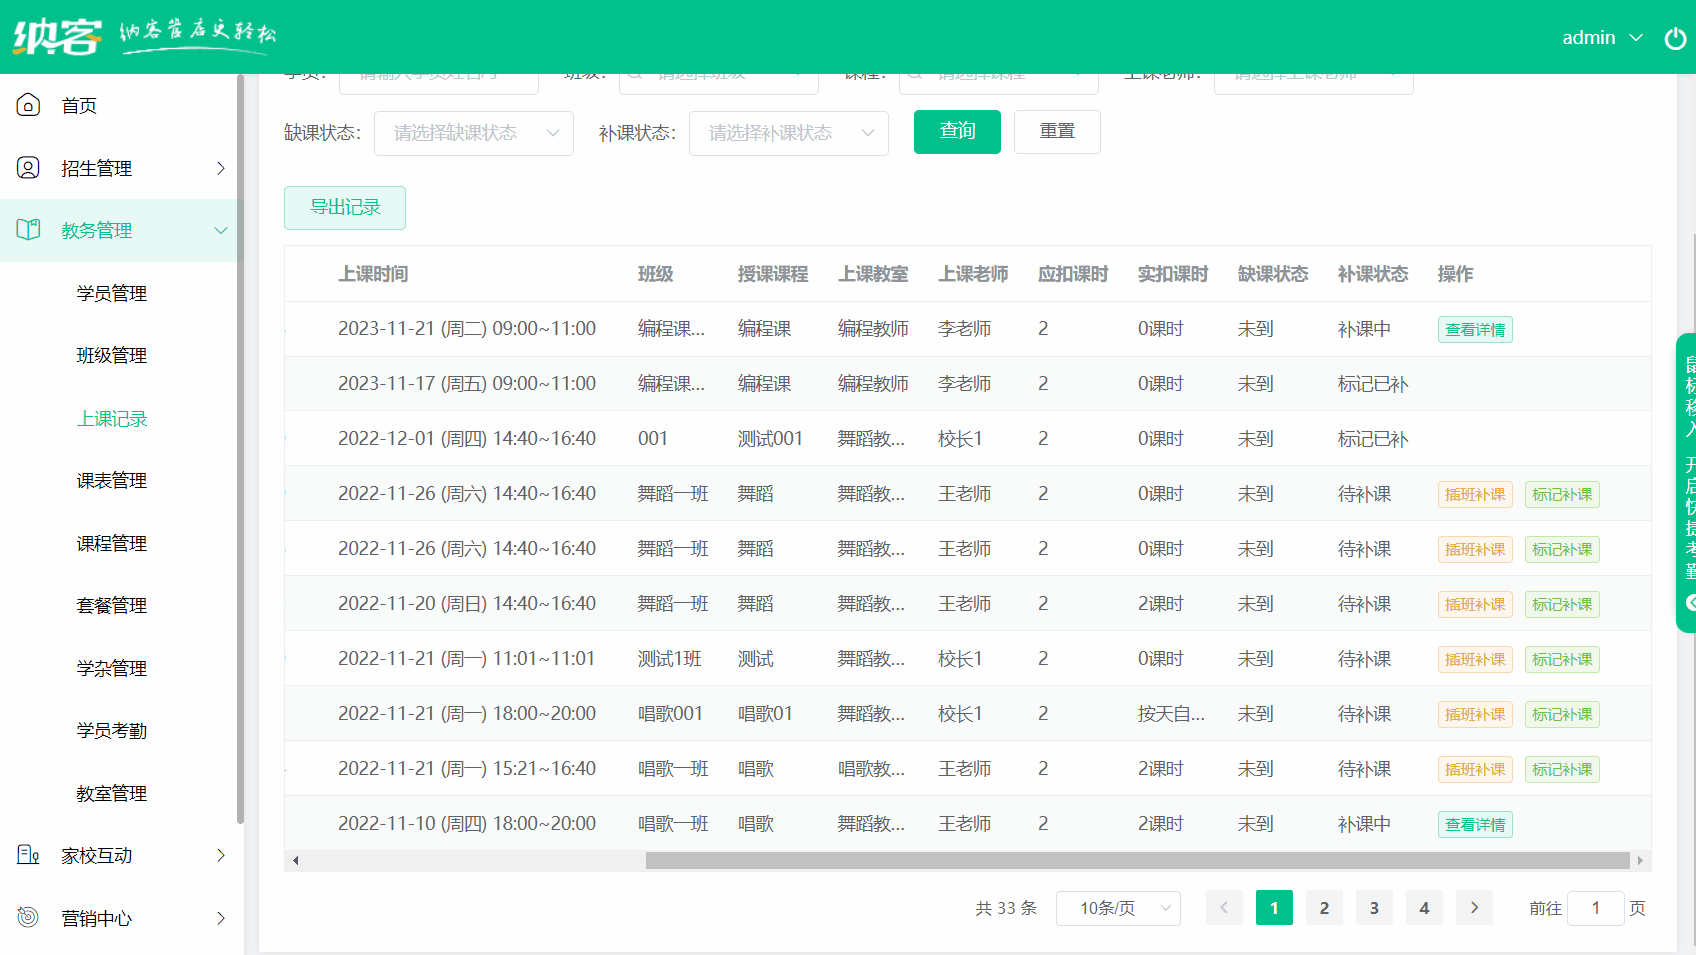Open 学员管理 in sidebar

click(112, 293)
